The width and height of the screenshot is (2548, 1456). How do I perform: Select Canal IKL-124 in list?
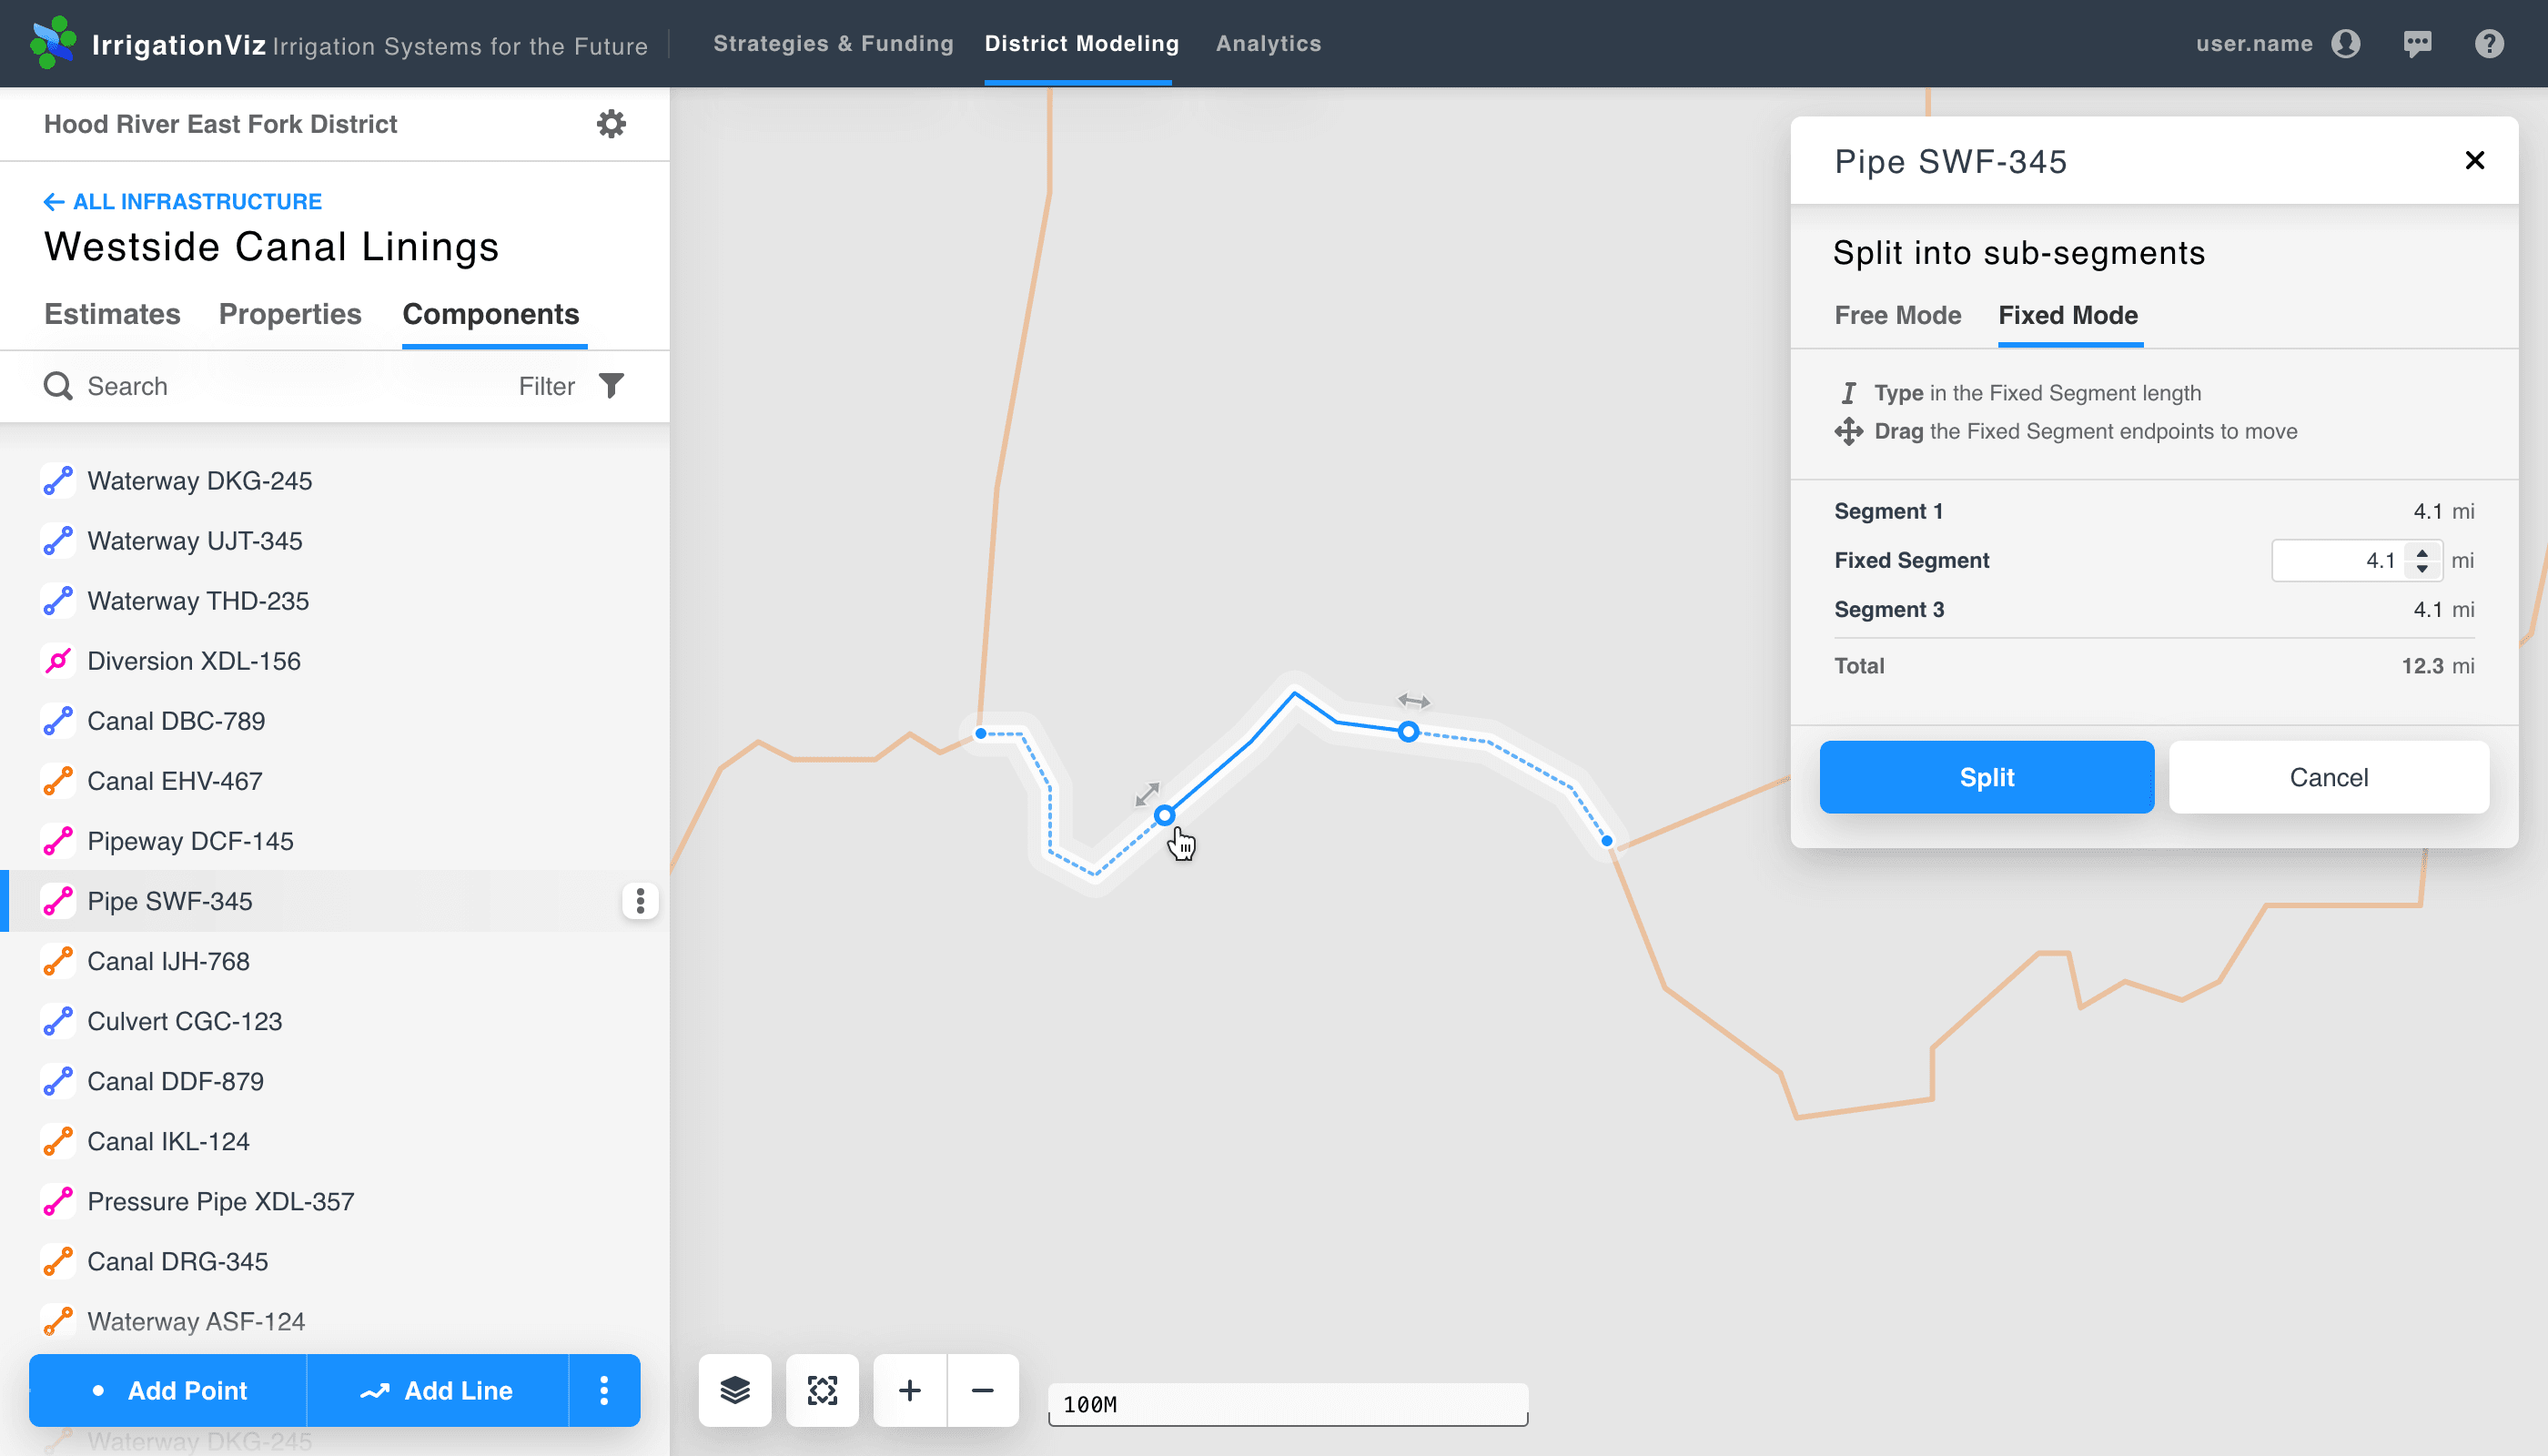(334, 1141)
